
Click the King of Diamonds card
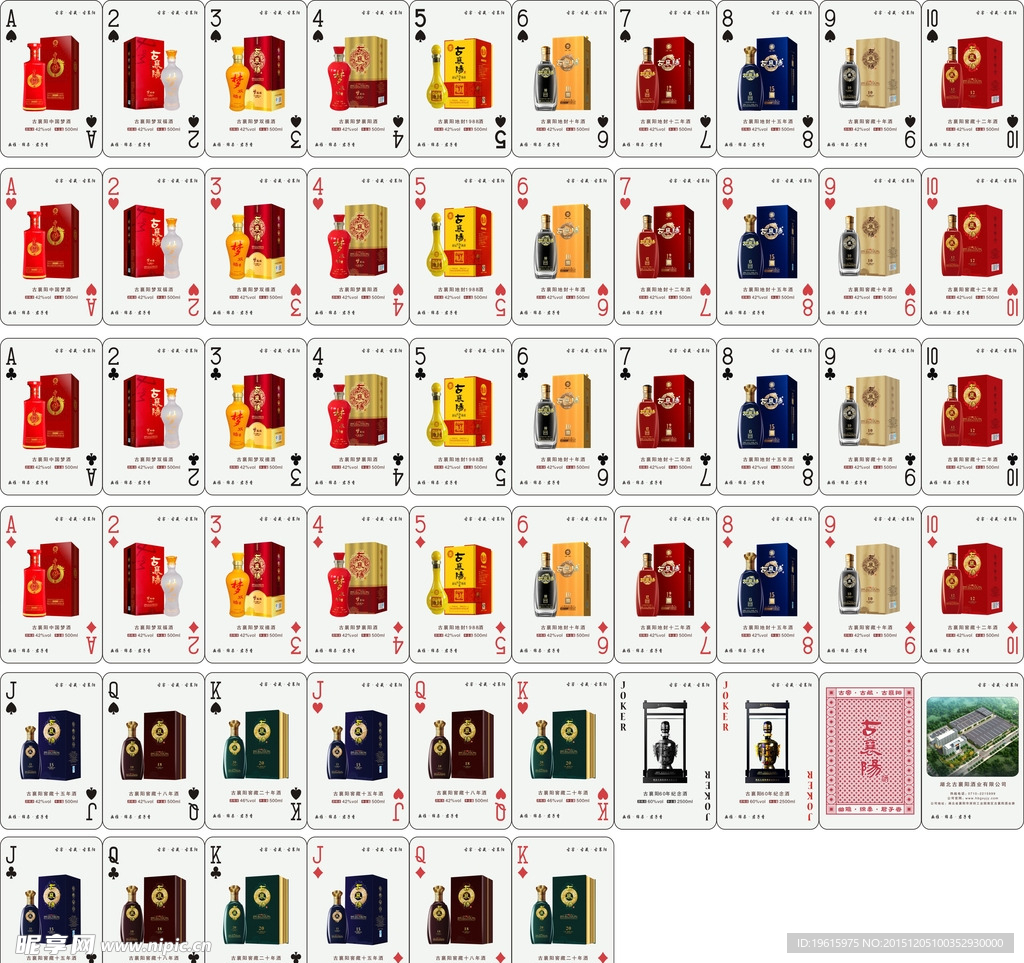(x=563, y=900)
